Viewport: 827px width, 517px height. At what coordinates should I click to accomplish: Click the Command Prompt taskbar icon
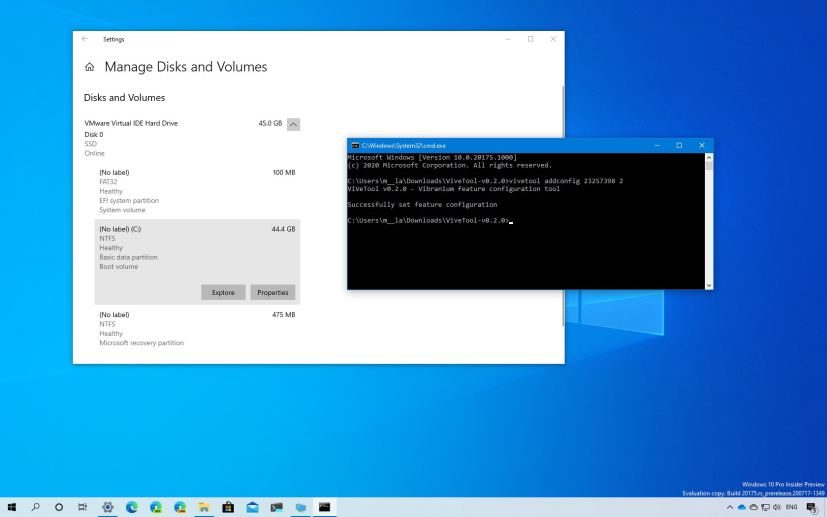324,507
